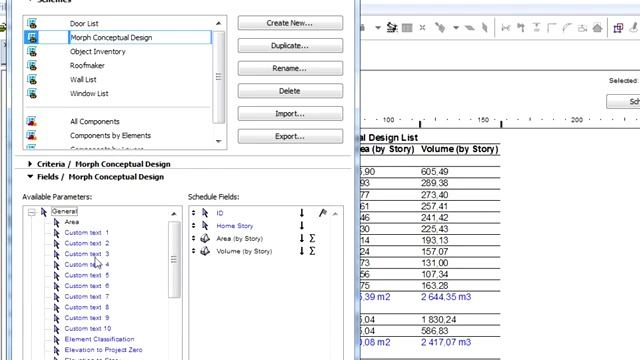Toggle sum symbol for Area (by Story)
The height and width of the screenshot is (360, 640).
(x=312, y=238)
